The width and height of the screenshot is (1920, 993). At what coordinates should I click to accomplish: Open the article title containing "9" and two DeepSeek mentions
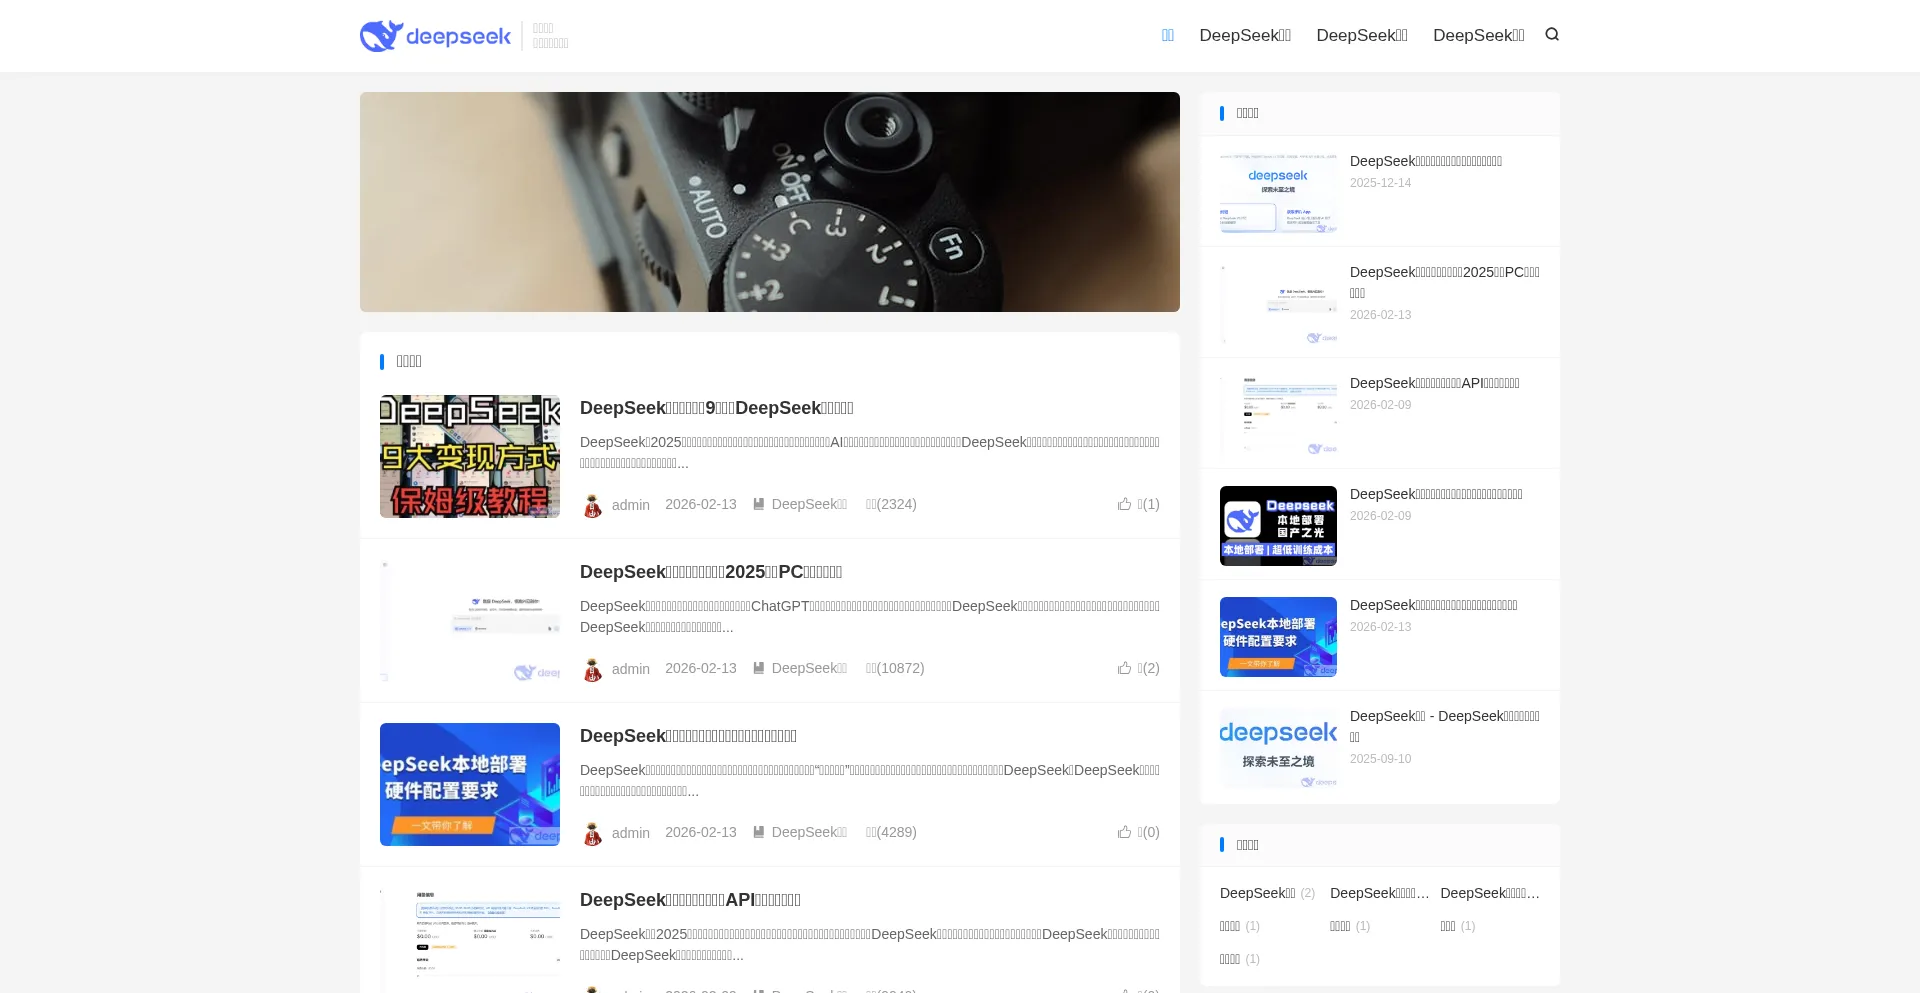(x=717, y=408)
